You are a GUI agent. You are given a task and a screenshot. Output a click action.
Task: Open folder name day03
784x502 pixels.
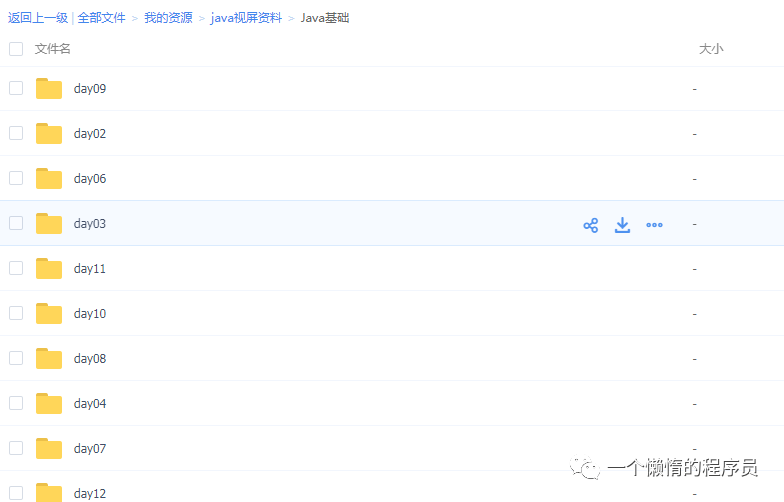point(90,224)
